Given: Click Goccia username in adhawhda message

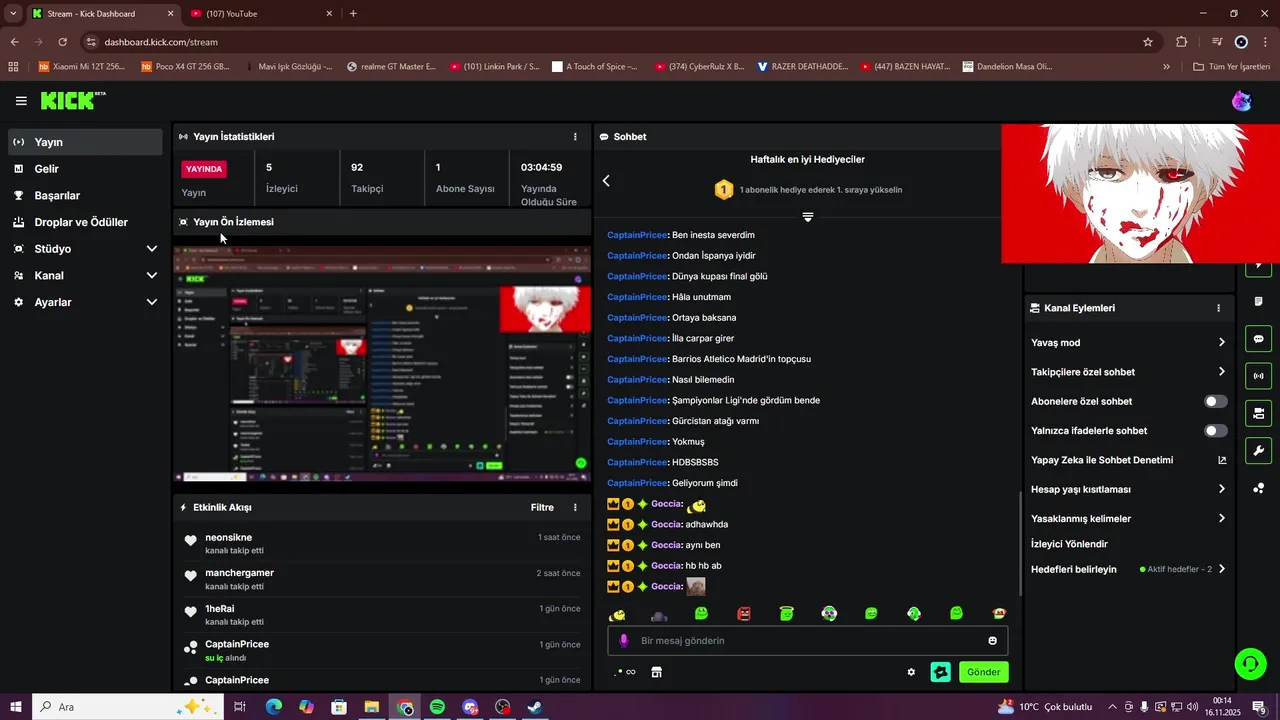Looking at the screenshot, I should point(666,525).
